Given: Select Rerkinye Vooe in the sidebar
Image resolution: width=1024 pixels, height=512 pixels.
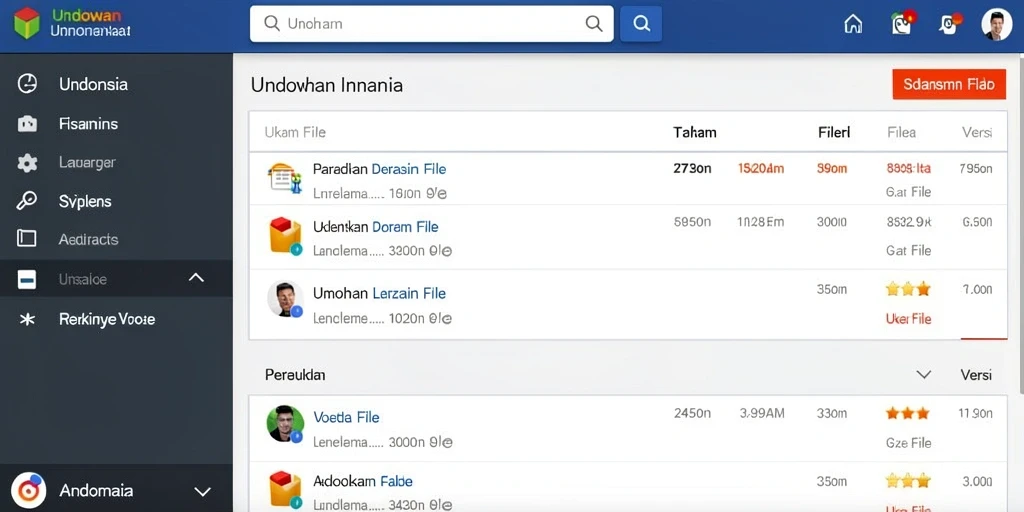Looking at the screenshot, I should click(x=106, y=319).
